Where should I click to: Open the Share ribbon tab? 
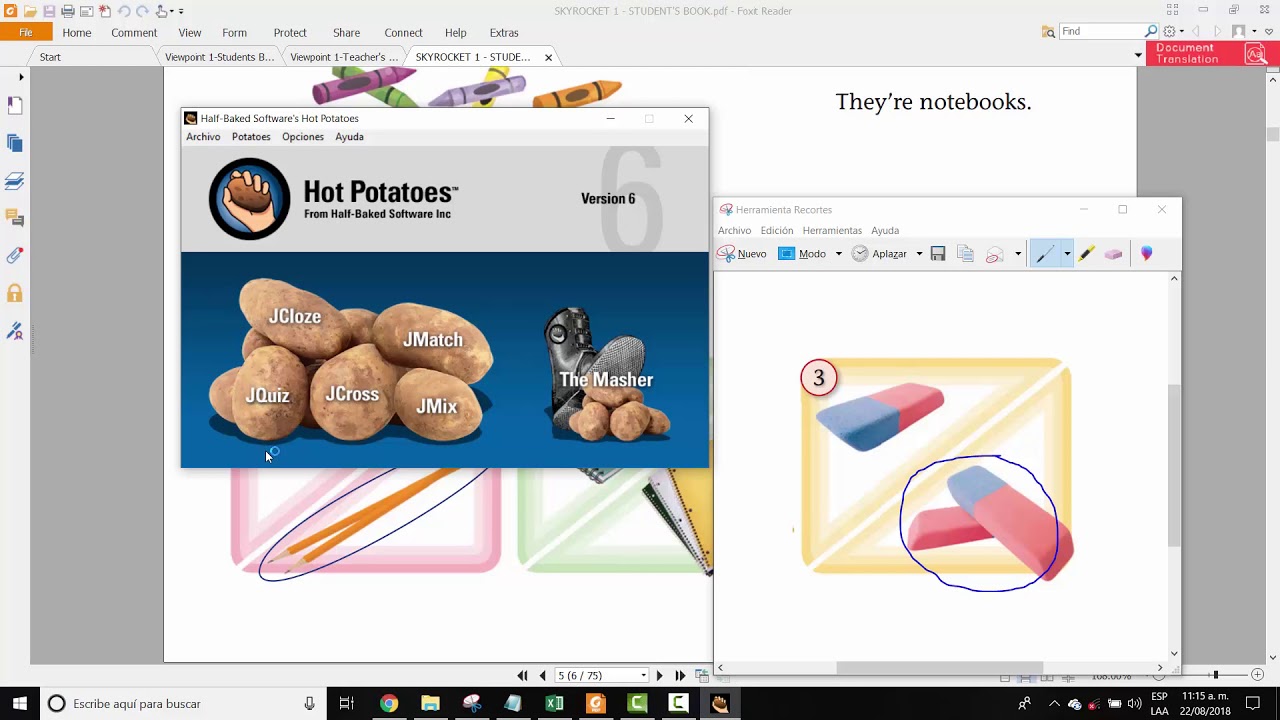coord(347,33)
